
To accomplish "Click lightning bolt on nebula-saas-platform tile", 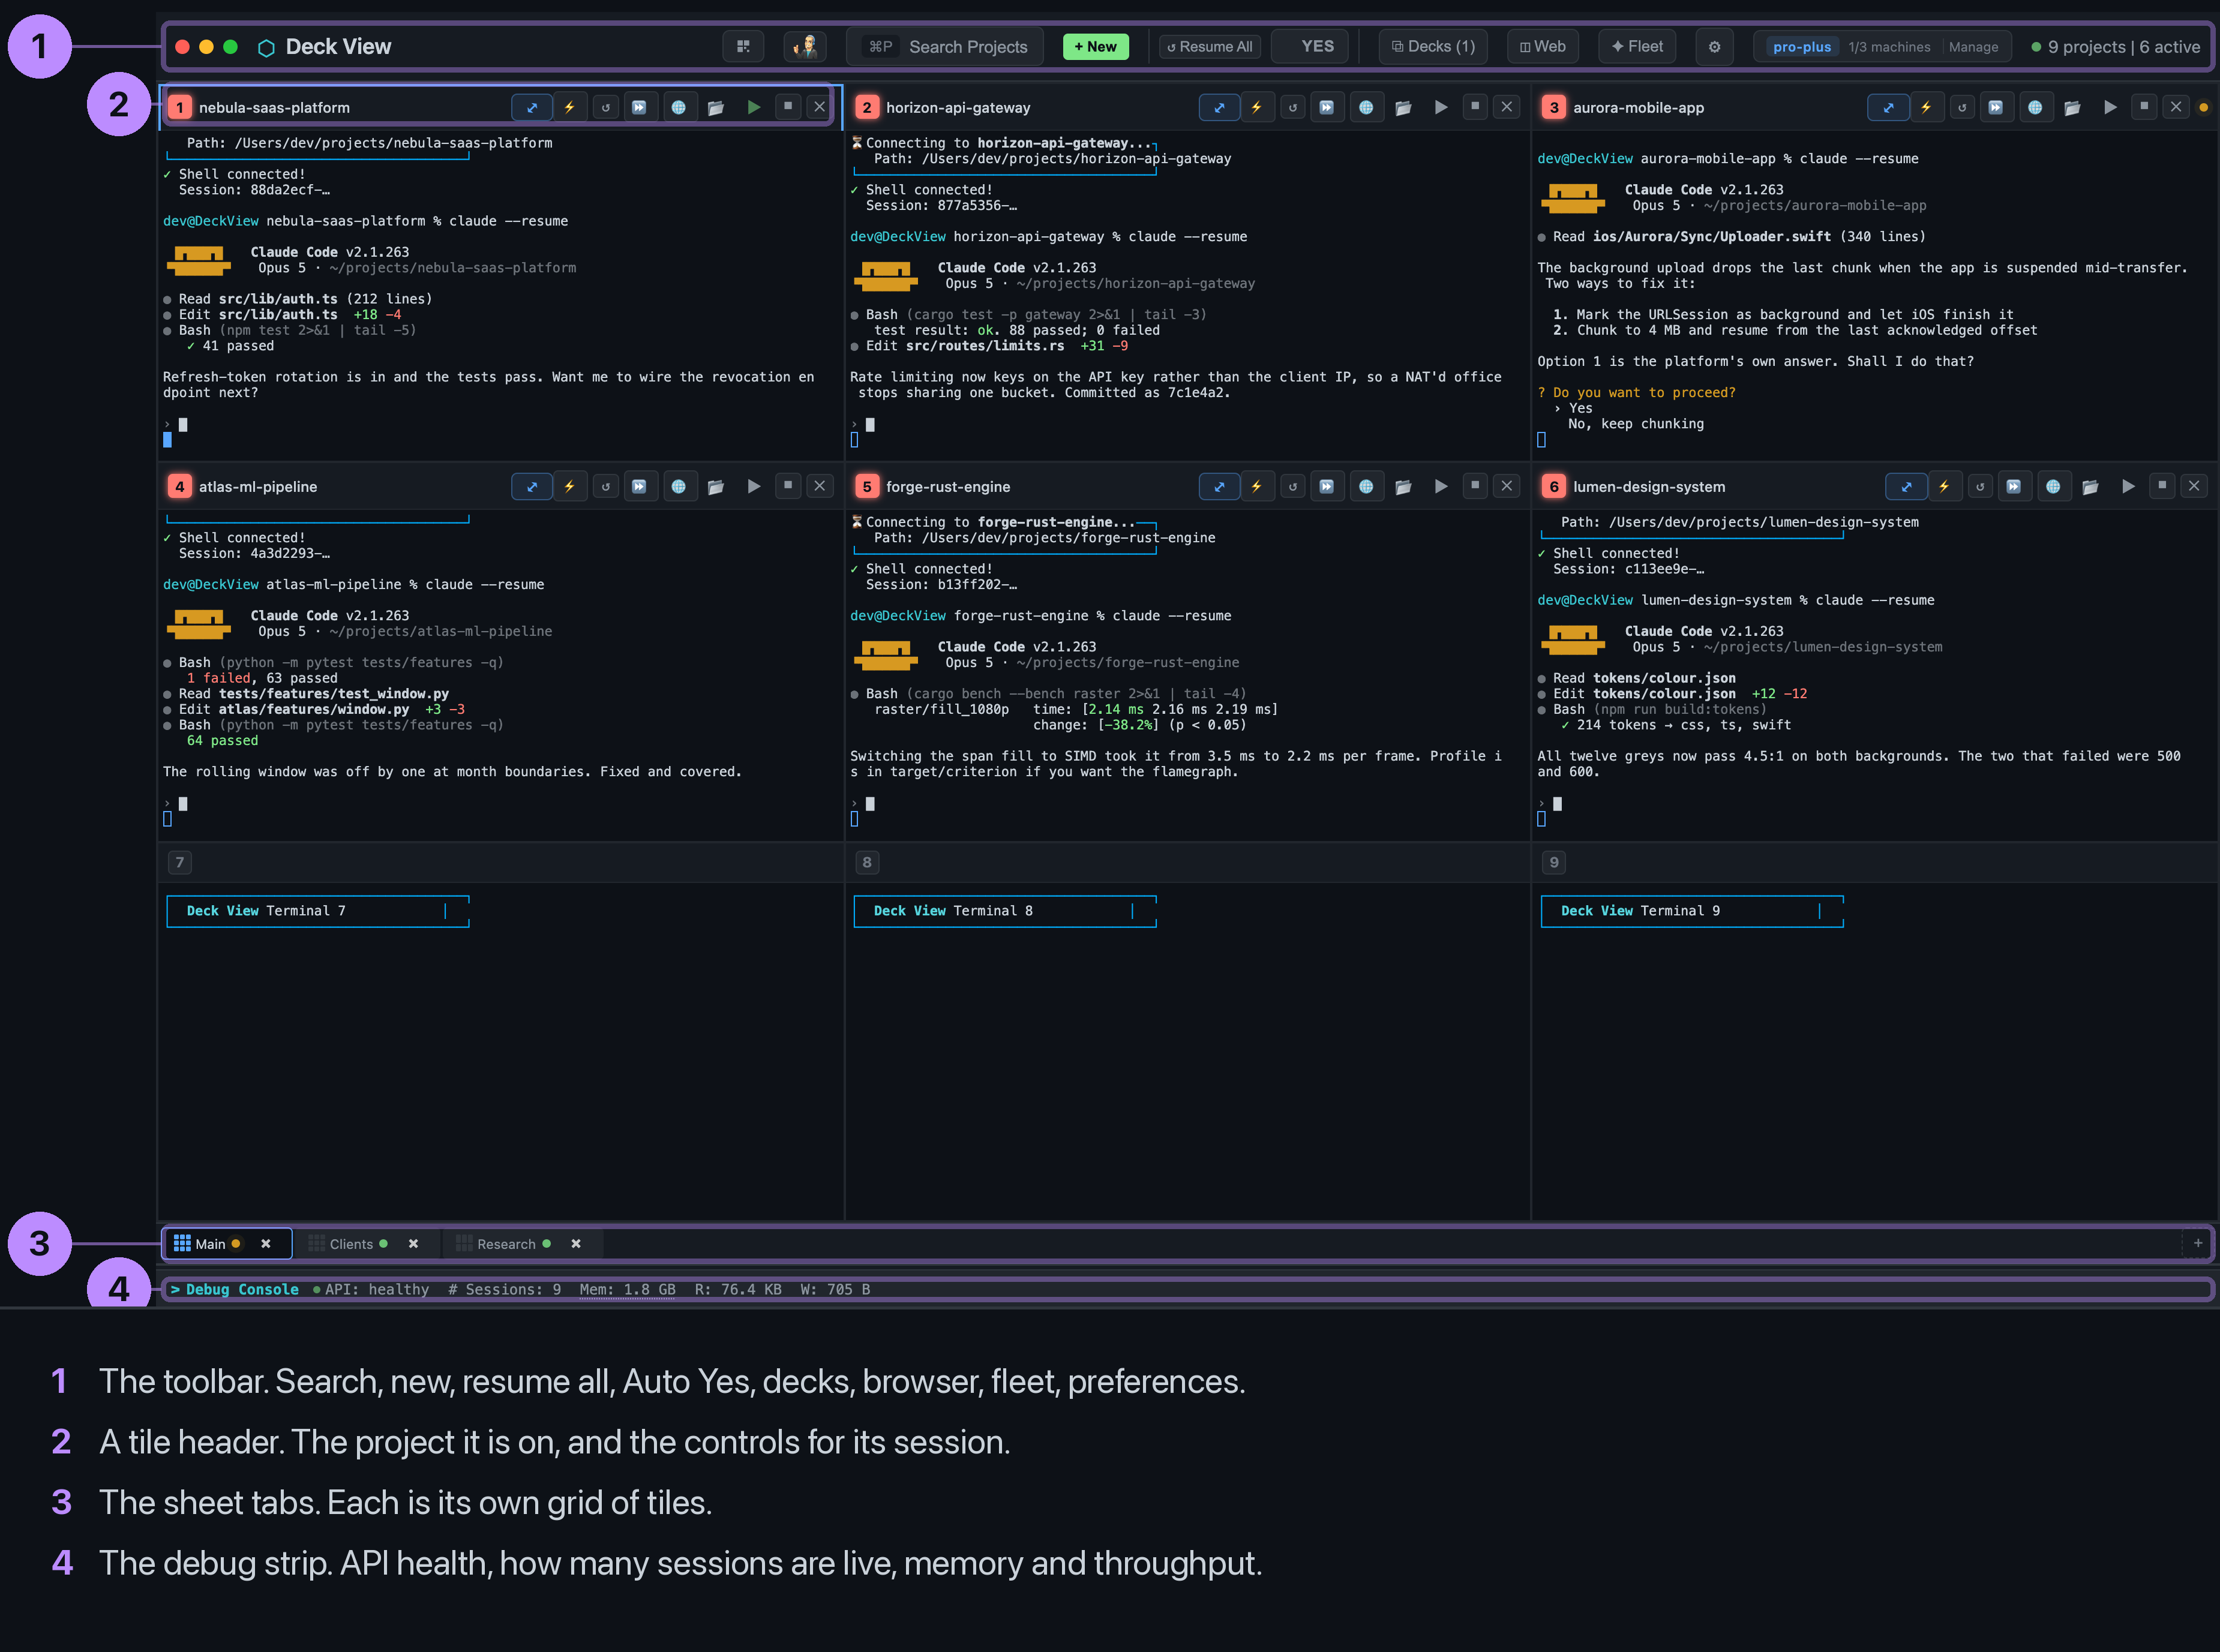I will [569, 107].
